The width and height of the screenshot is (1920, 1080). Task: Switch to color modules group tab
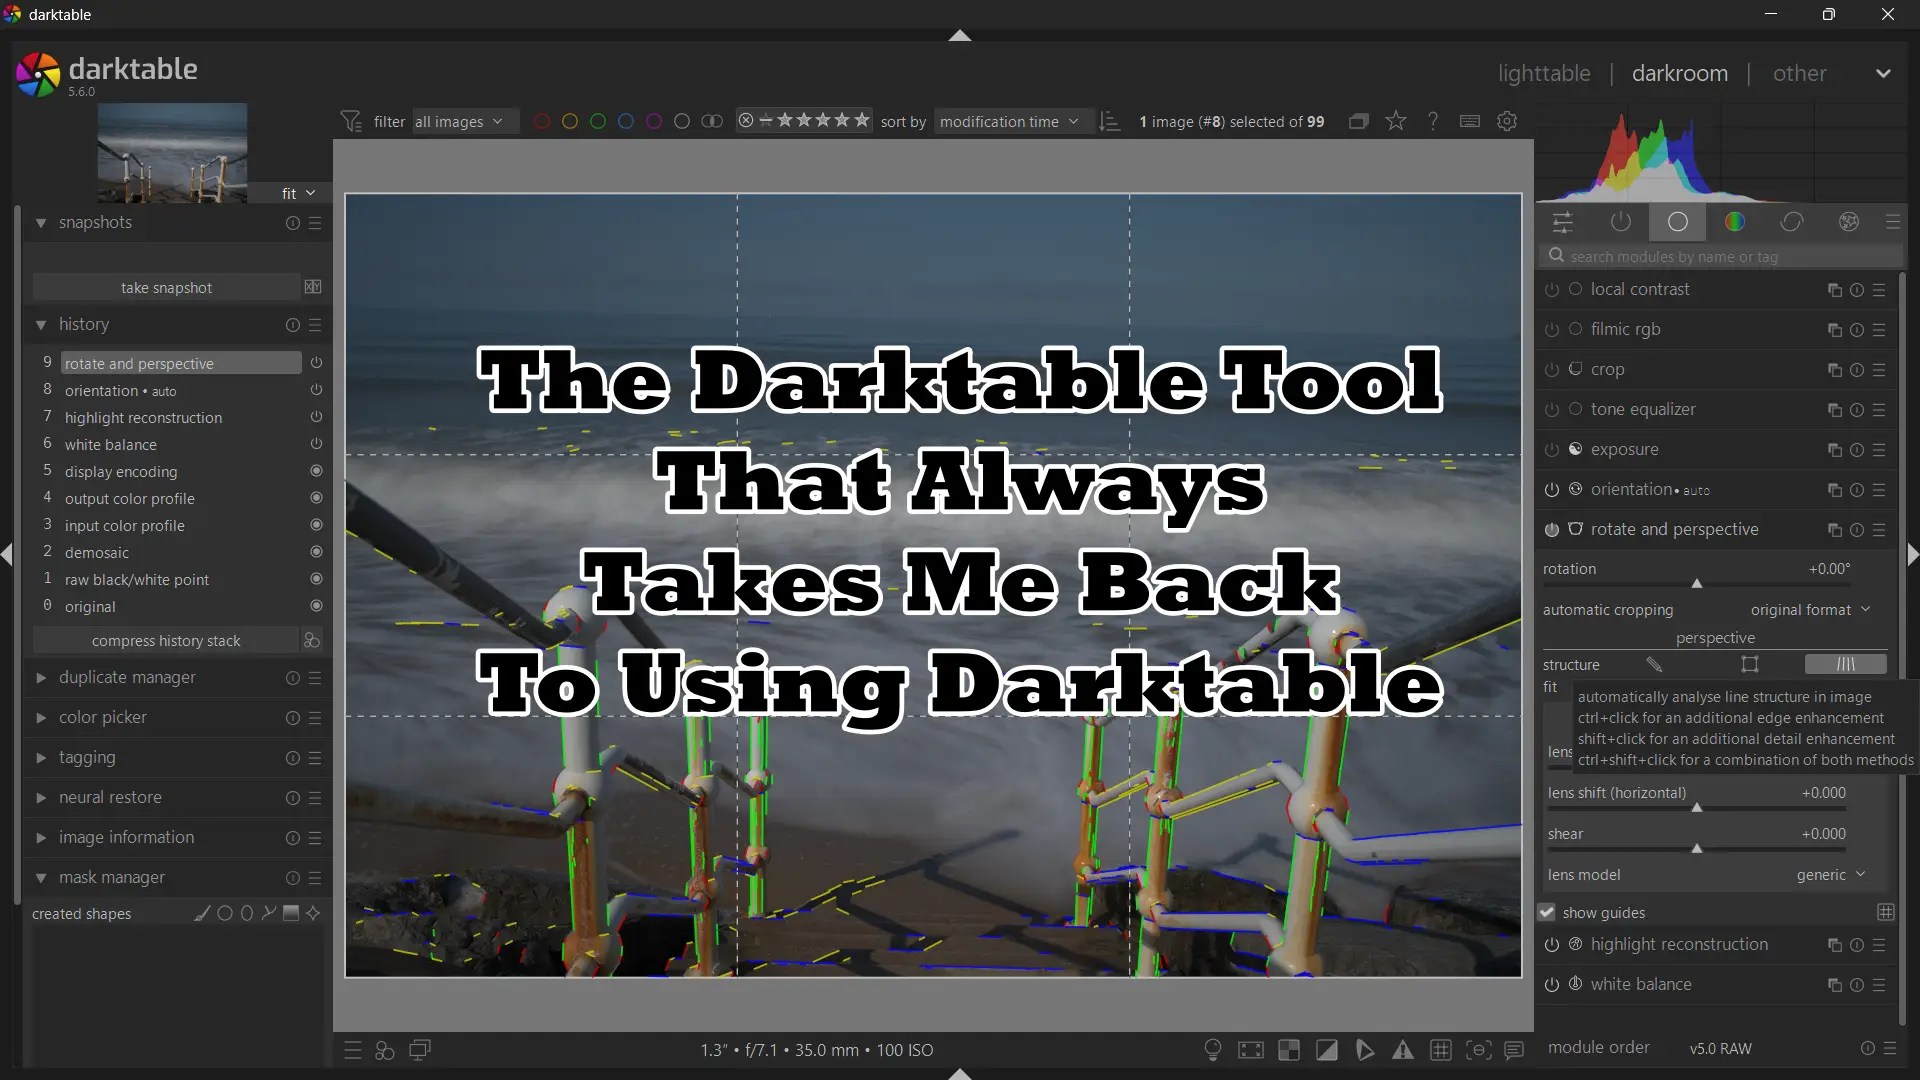1735,222
